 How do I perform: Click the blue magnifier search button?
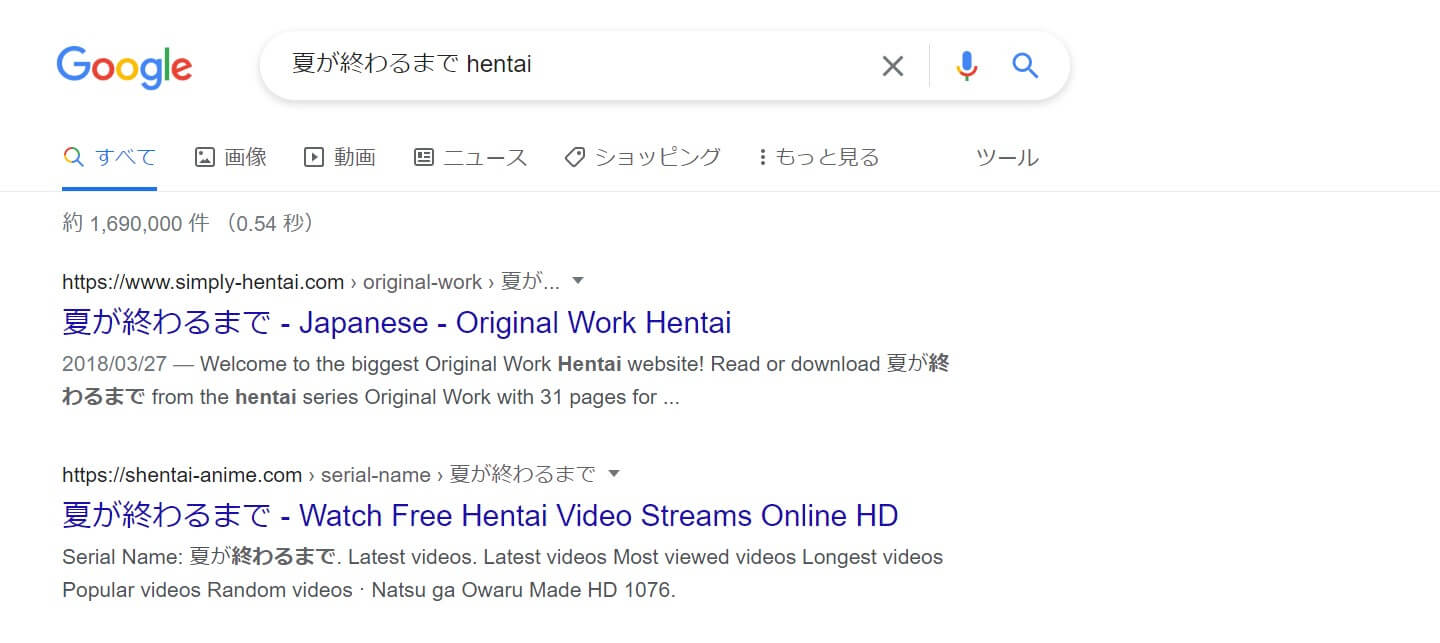coord(1025,66)
